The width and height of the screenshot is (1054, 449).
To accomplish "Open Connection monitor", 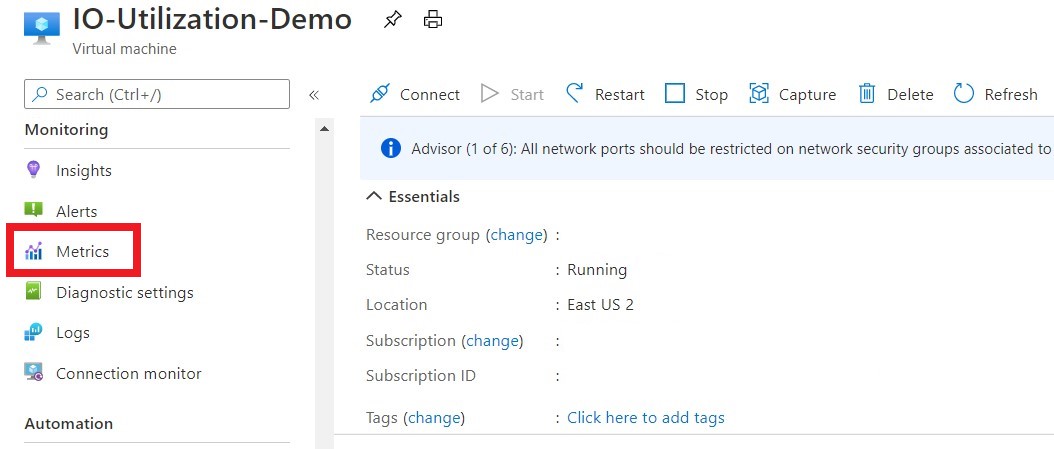I will (128, 374).
